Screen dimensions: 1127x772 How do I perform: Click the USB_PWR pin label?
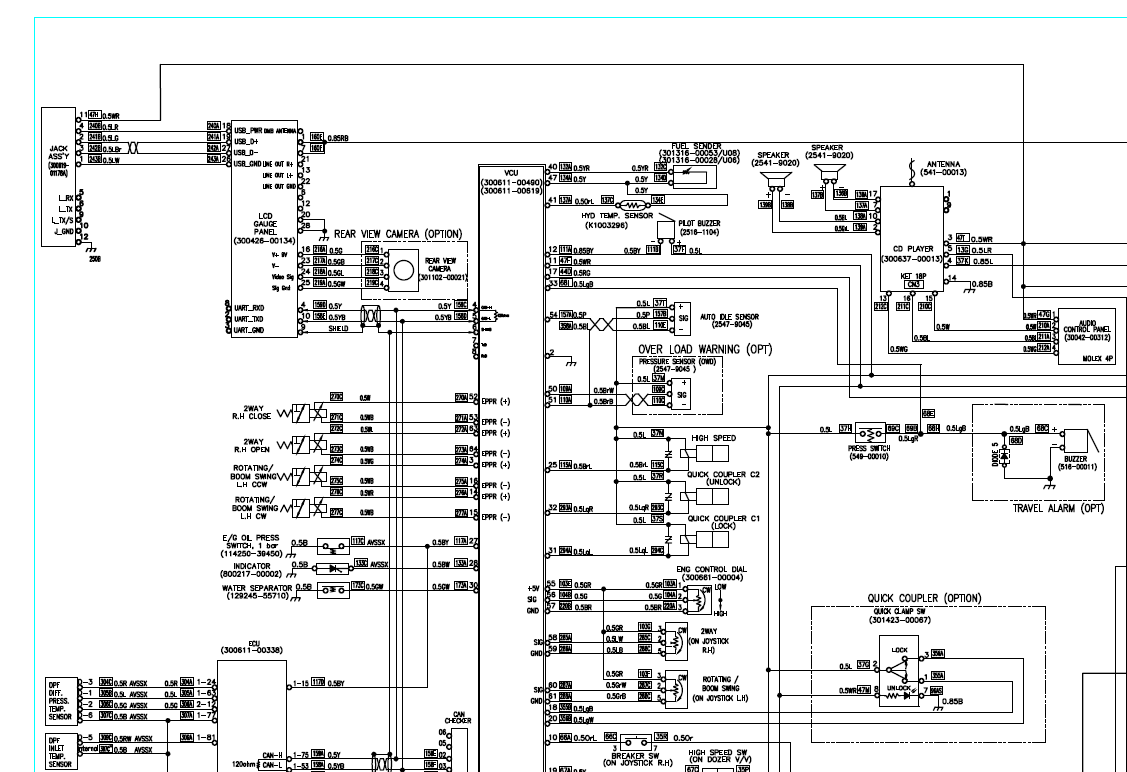click(248, 130)
